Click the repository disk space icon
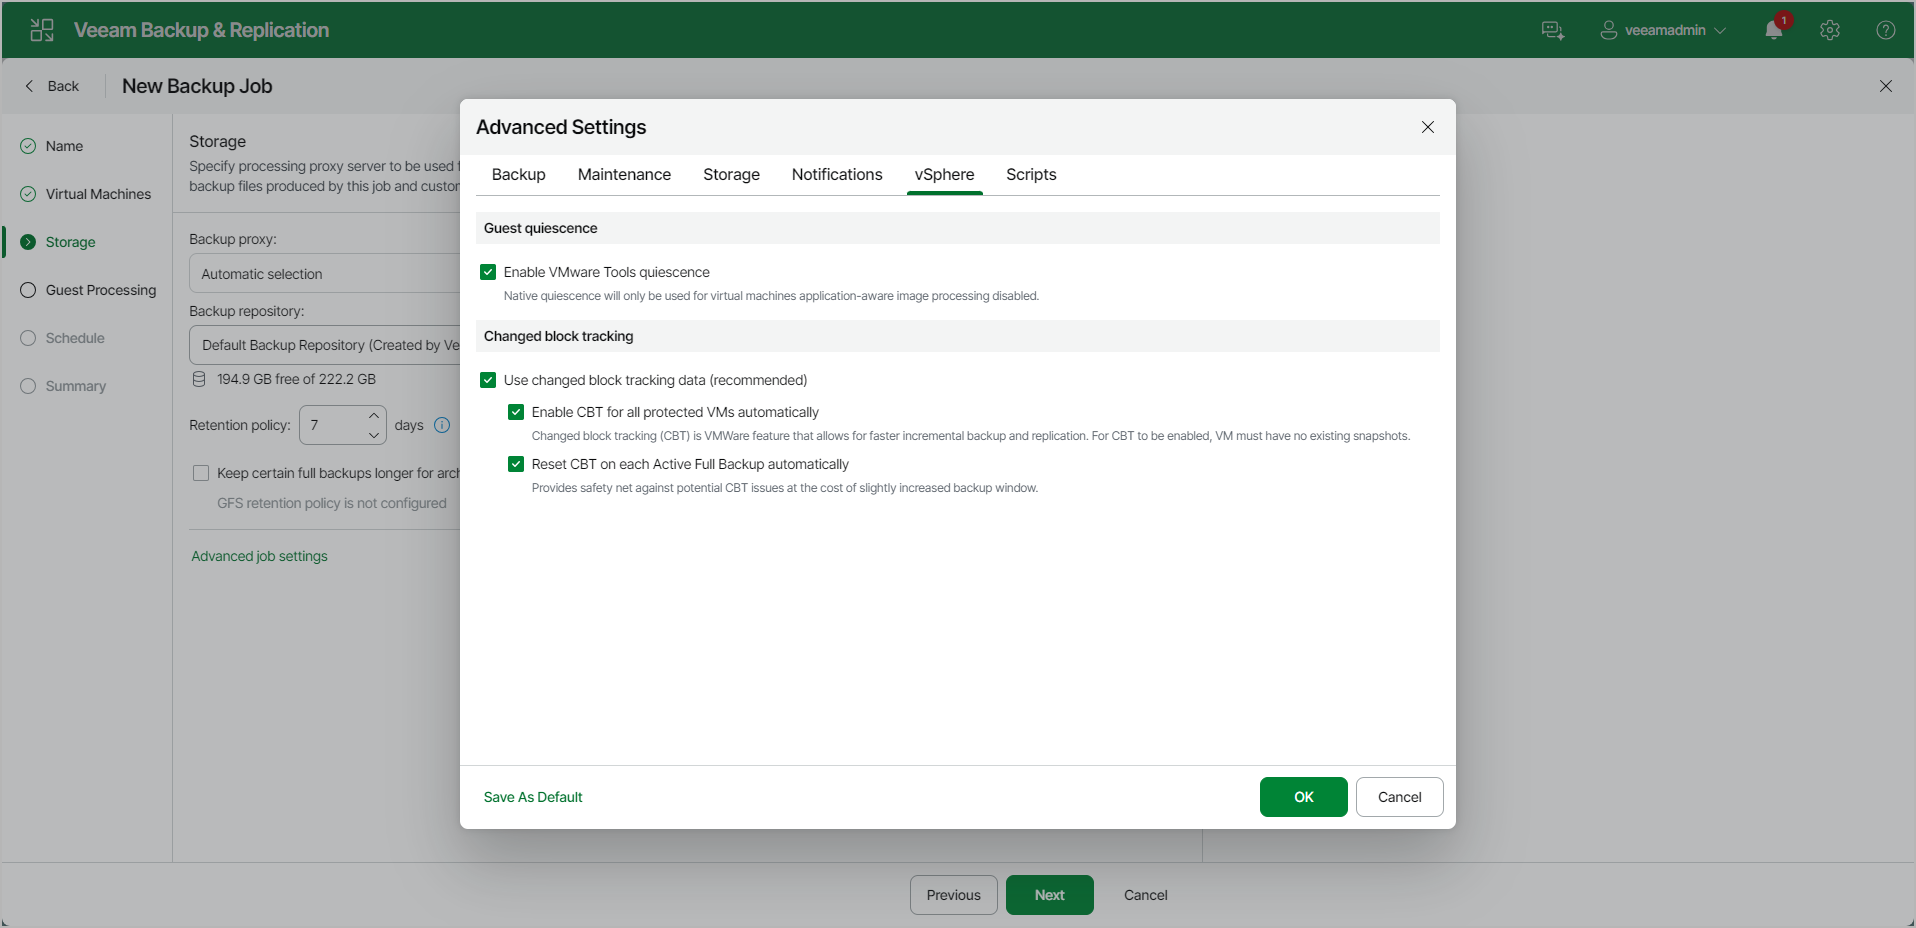Image resolution: width=1916 pixels, height=928 pixels. point(199,379)
